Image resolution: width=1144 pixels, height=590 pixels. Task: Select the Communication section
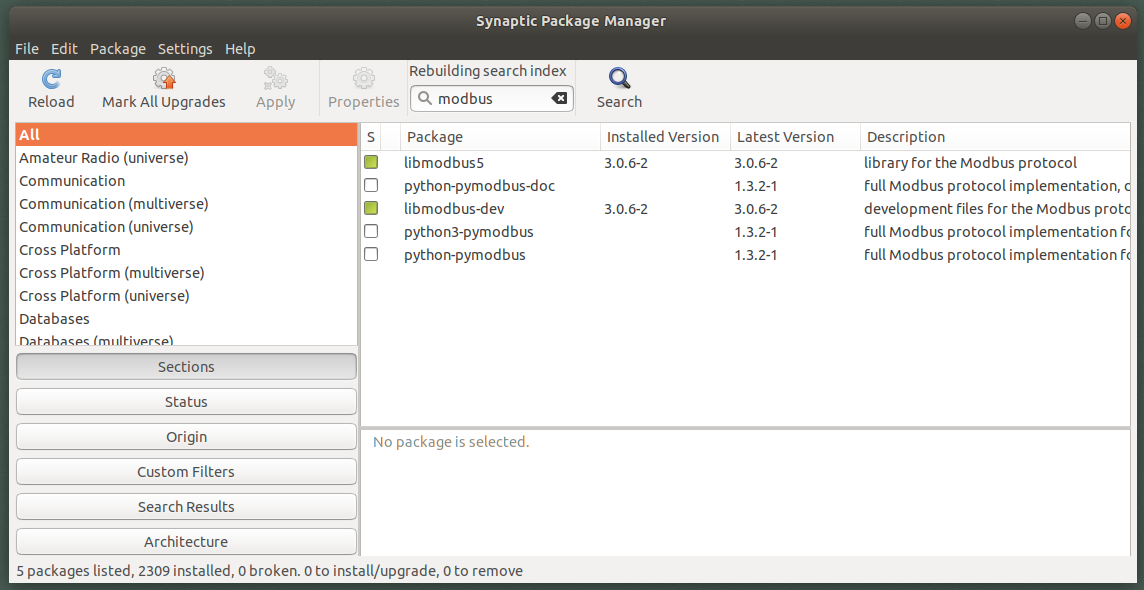click(x=187, y=181)
